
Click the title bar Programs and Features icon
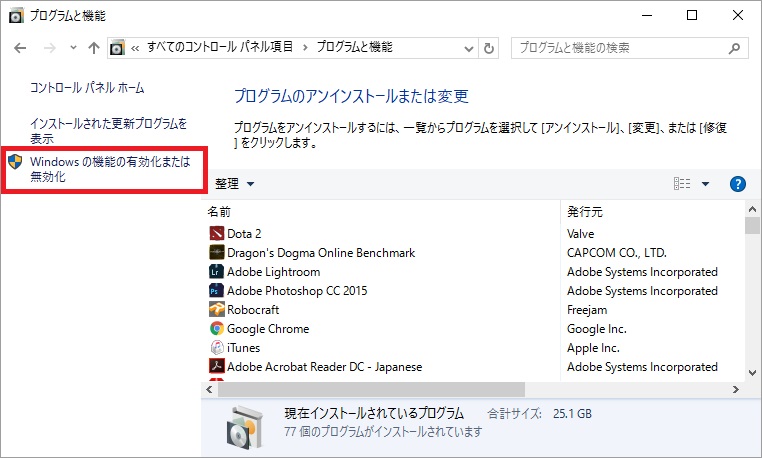tap(16, 16)
